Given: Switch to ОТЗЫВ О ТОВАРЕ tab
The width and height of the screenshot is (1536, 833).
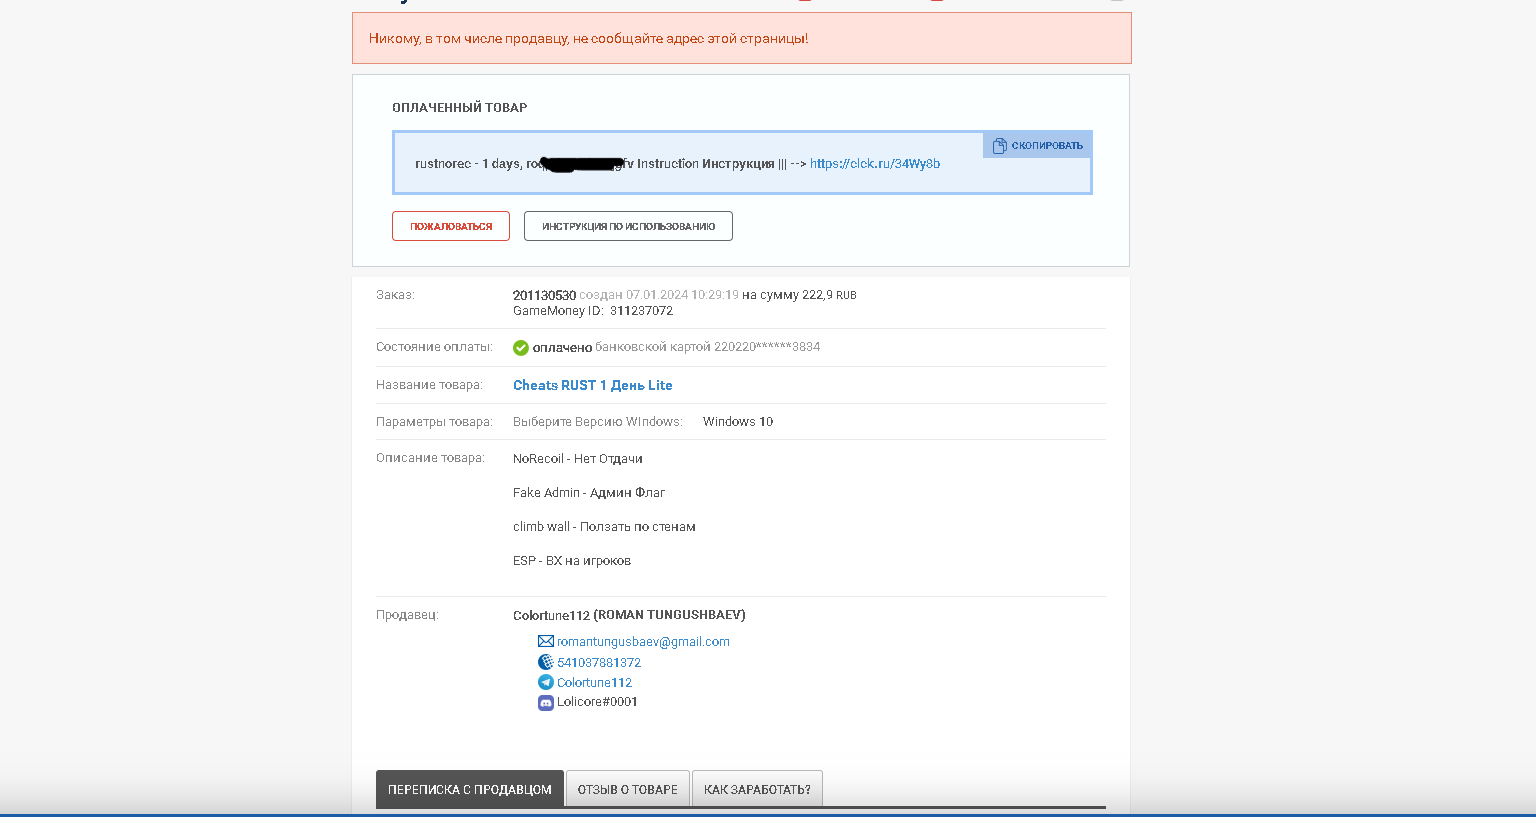Looking at the screenshot, I should pyautogui.click(x=628, y=789).
